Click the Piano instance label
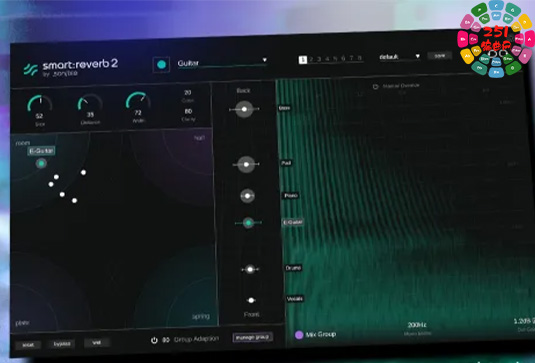535x363 pixels. [291, 195]
